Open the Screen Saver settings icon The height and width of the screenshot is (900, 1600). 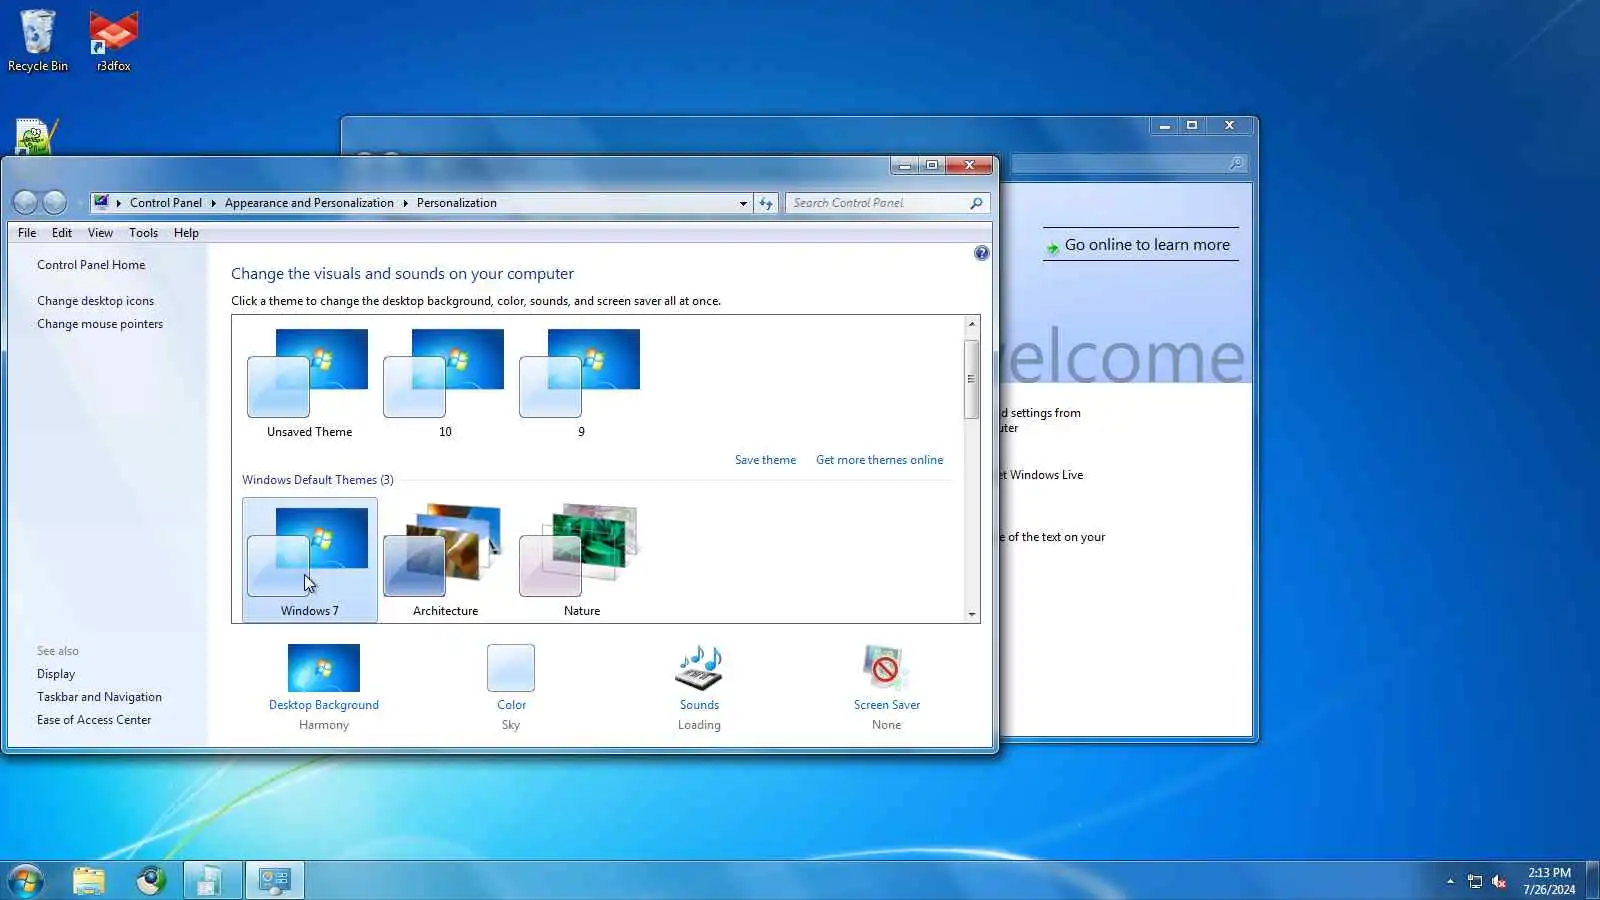(886, 668)
